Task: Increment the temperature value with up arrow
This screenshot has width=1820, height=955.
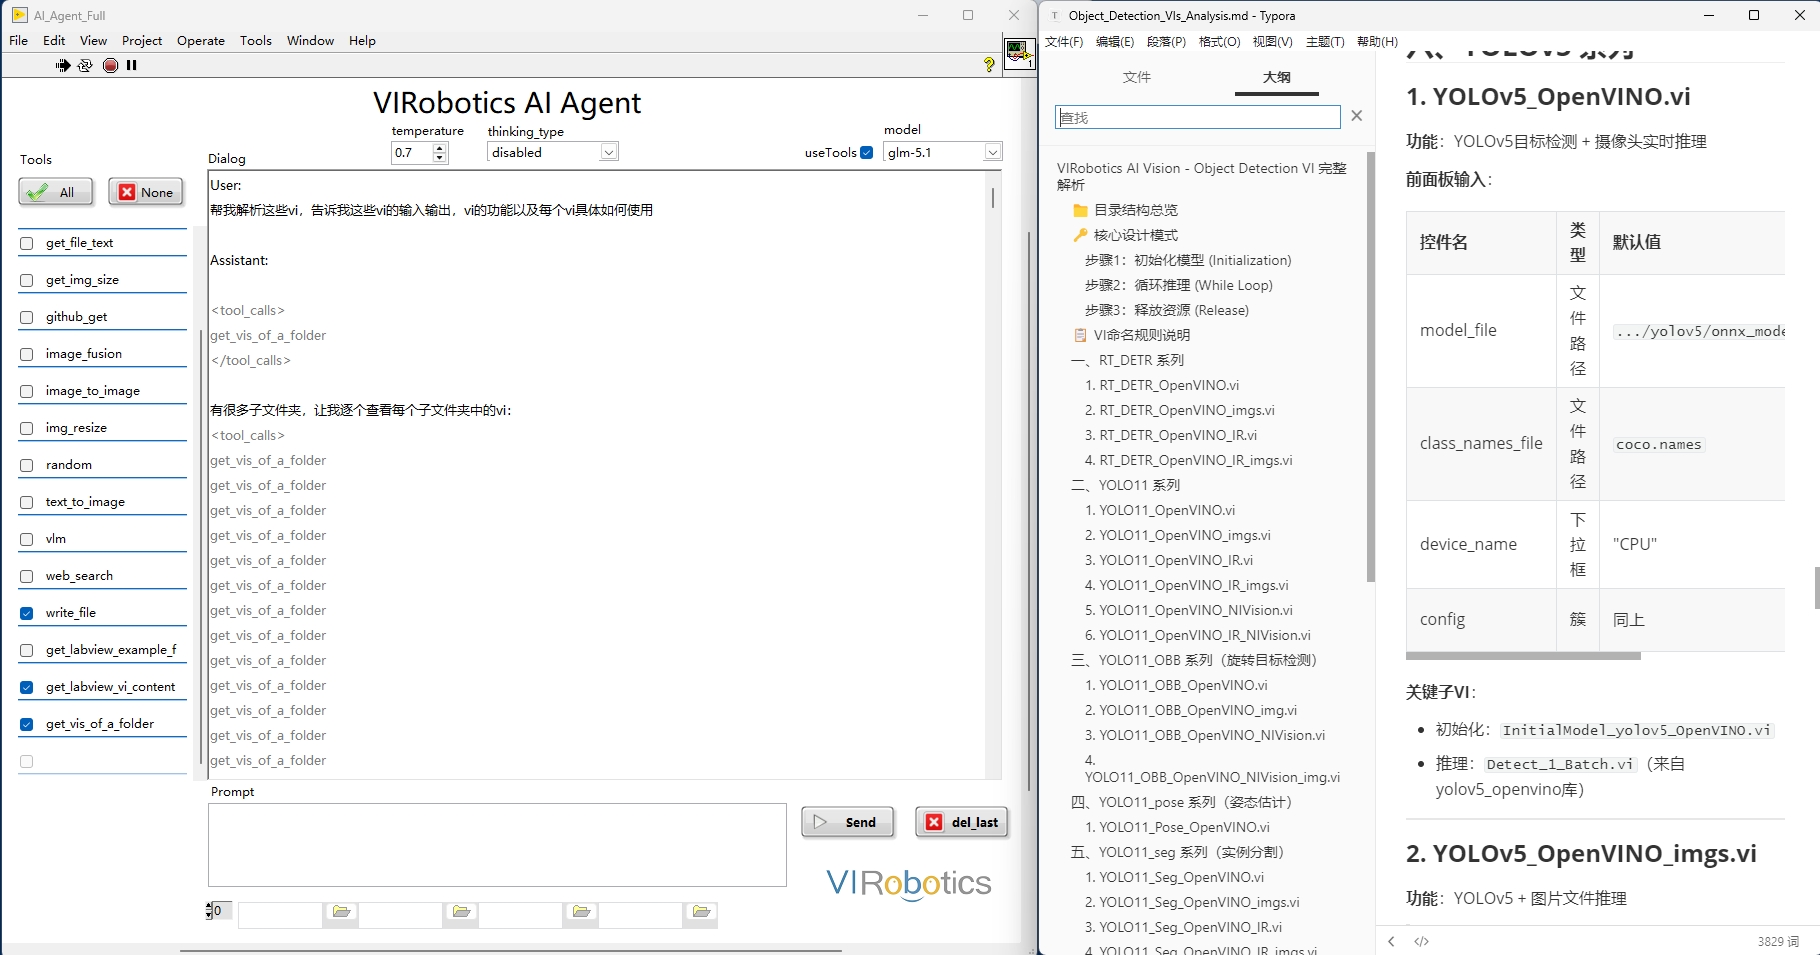Action: coord(440,148)
